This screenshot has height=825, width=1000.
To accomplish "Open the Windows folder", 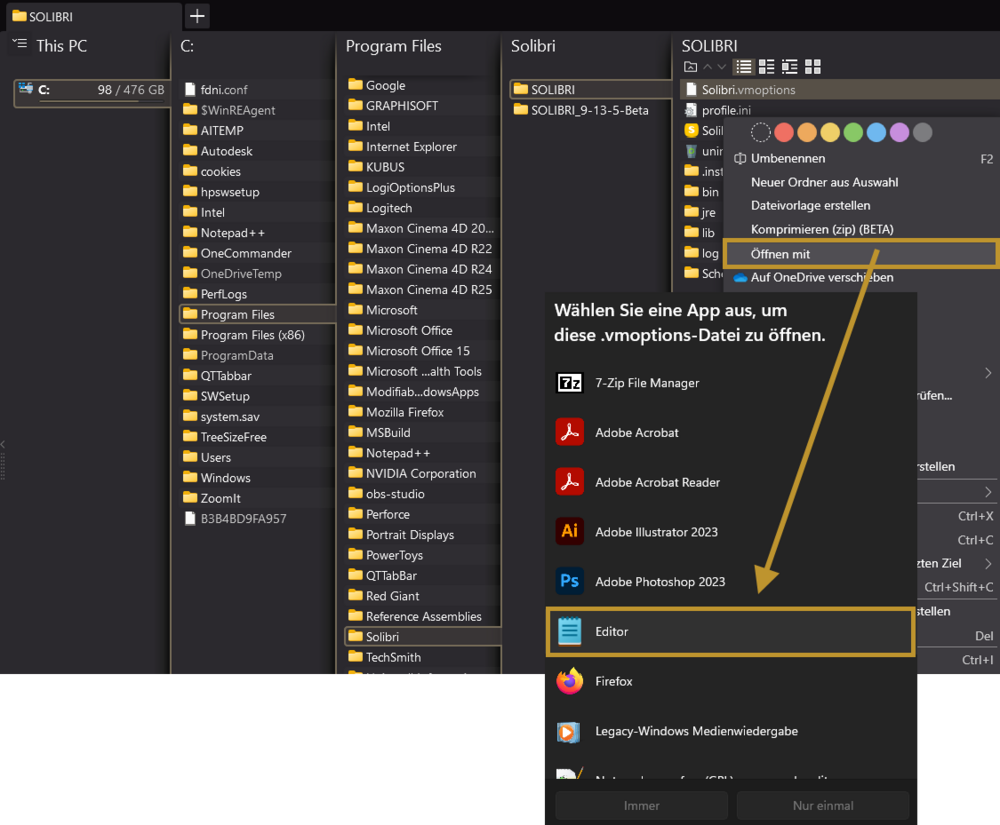I will click(258, 478).
